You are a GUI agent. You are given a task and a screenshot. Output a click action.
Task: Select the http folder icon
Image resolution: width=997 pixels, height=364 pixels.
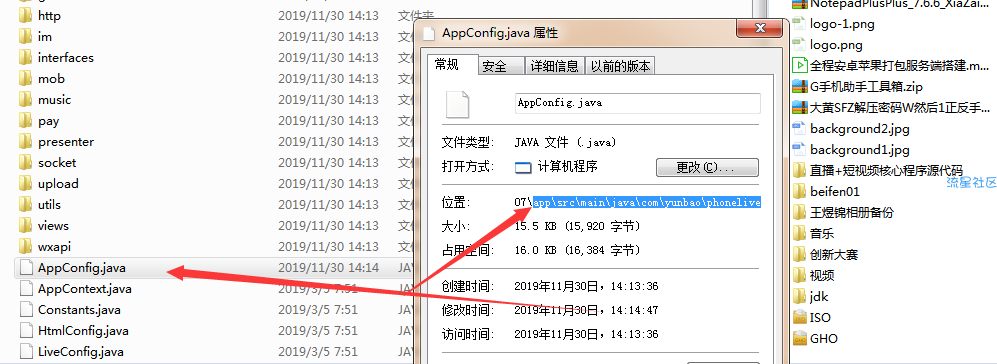coord(25,15)
